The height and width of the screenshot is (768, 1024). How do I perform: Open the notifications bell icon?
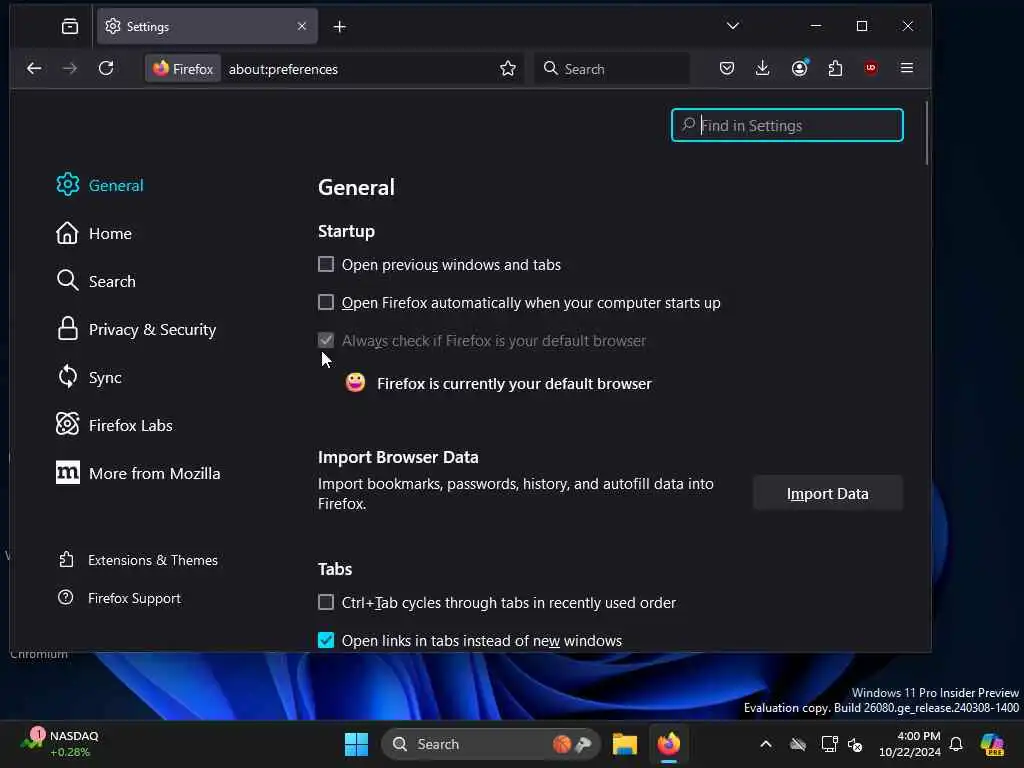click(x=956, y=744)
